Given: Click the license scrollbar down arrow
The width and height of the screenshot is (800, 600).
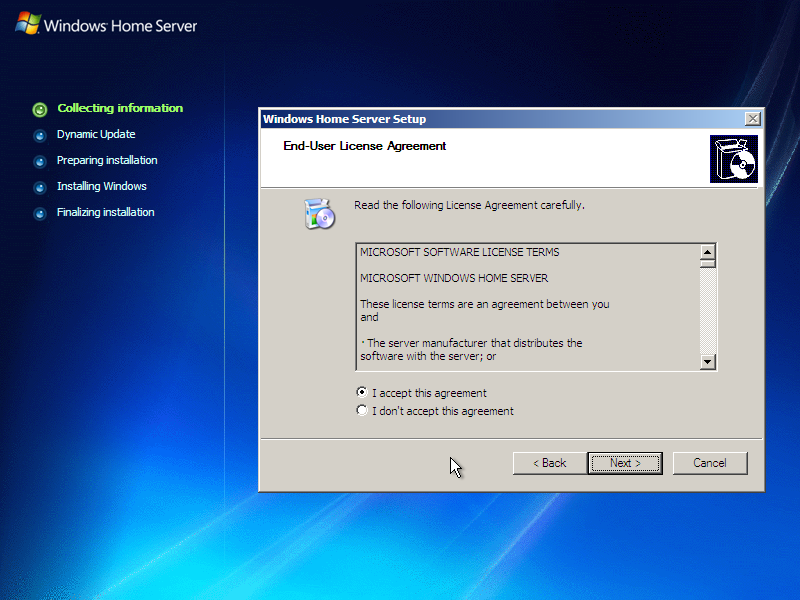Looking at the screenshot, I should (x=709, y=362).
